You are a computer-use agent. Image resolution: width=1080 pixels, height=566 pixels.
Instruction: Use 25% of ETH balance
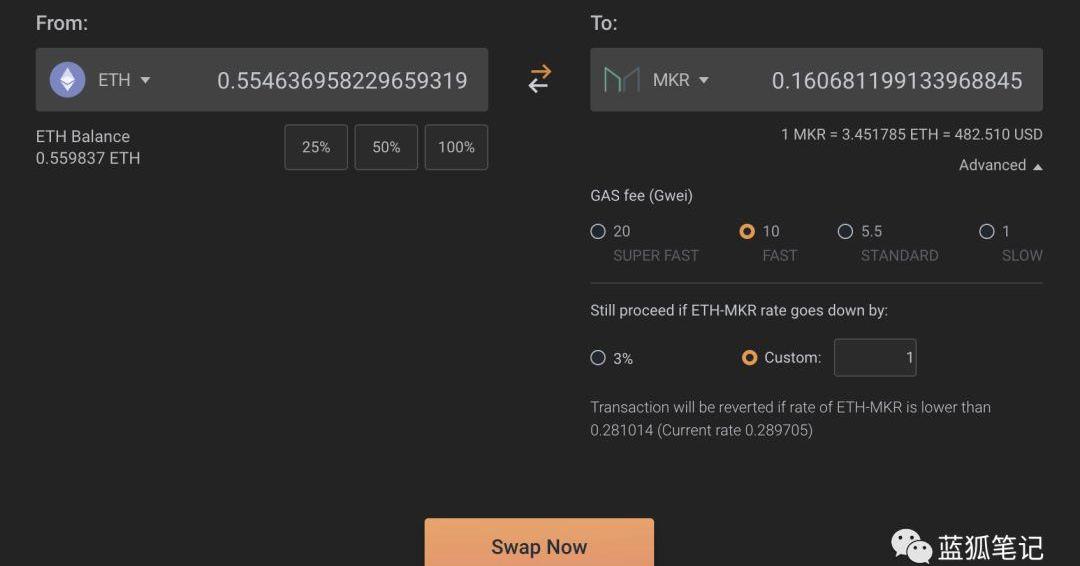click(x=316, y=147)
